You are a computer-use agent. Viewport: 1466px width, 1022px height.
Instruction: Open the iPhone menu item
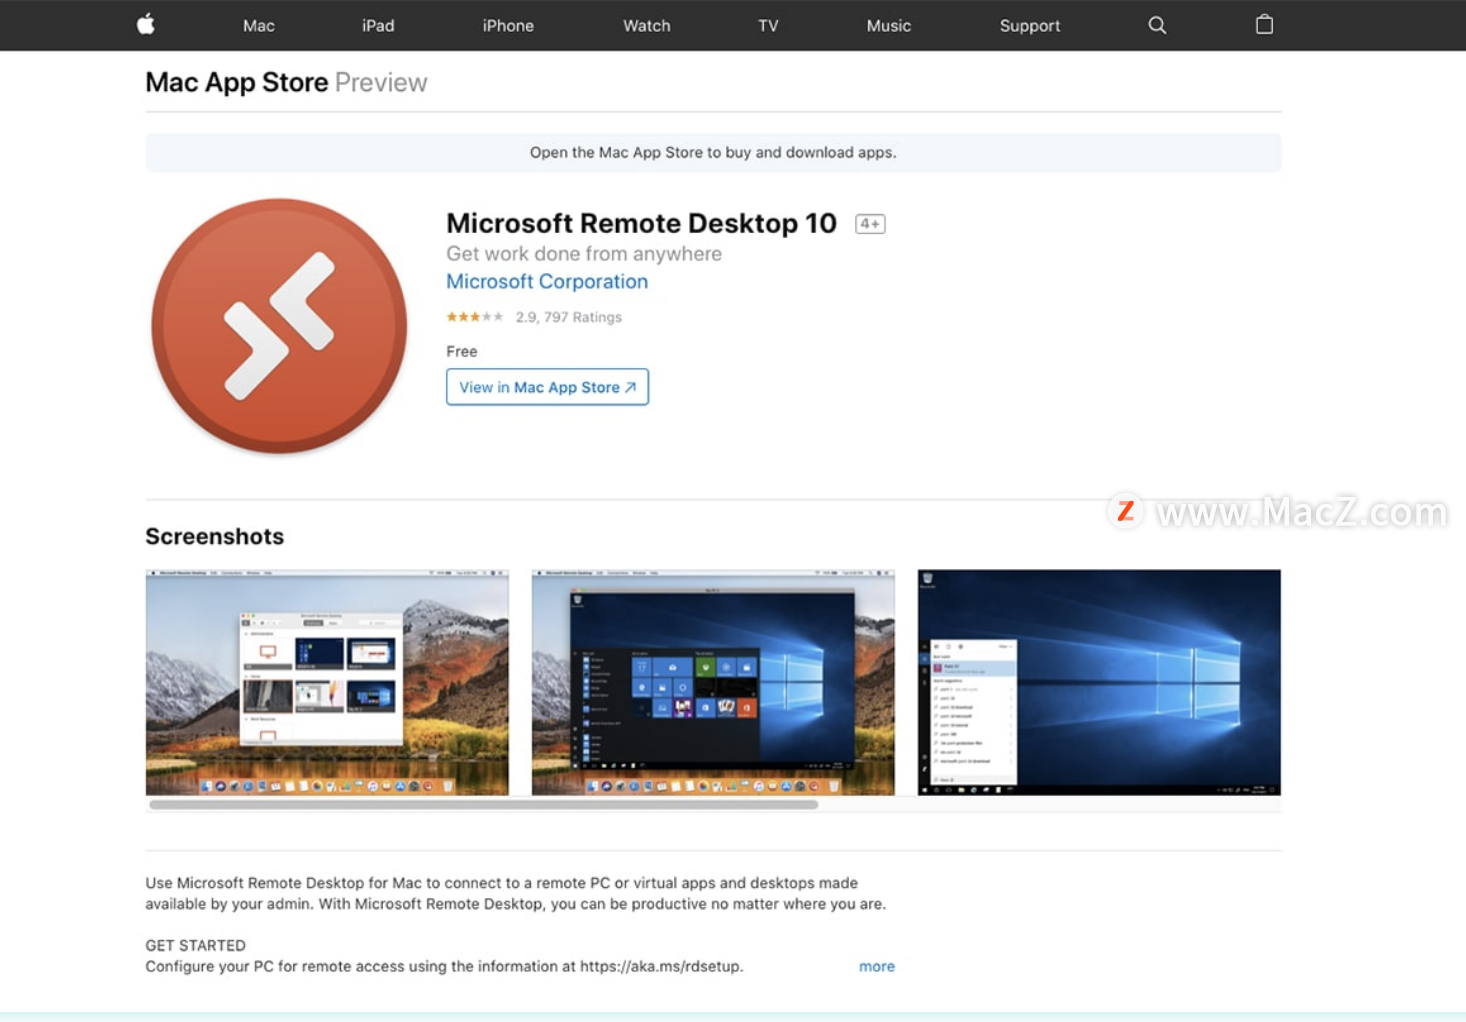click(x=508, y=26)
